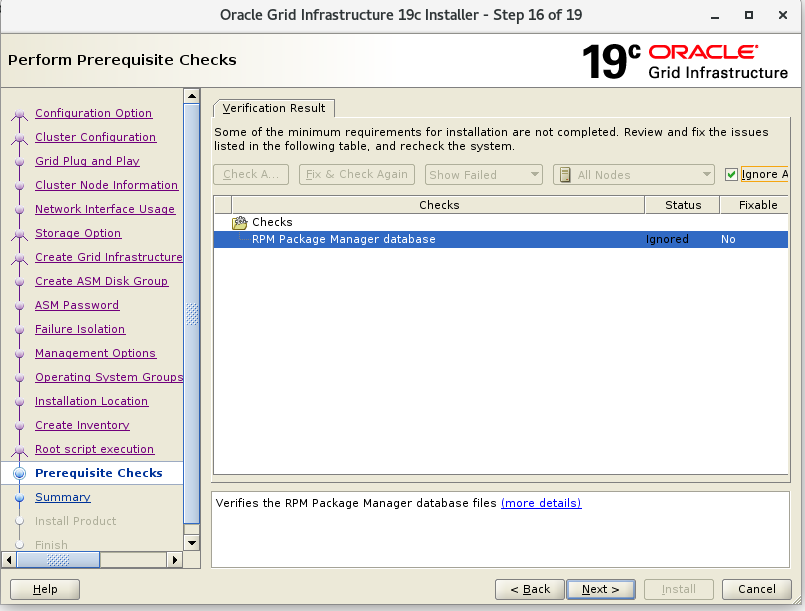Screen dimensions: 805x611
Task: Go to Cluster Configuration step
Action: 95,137
